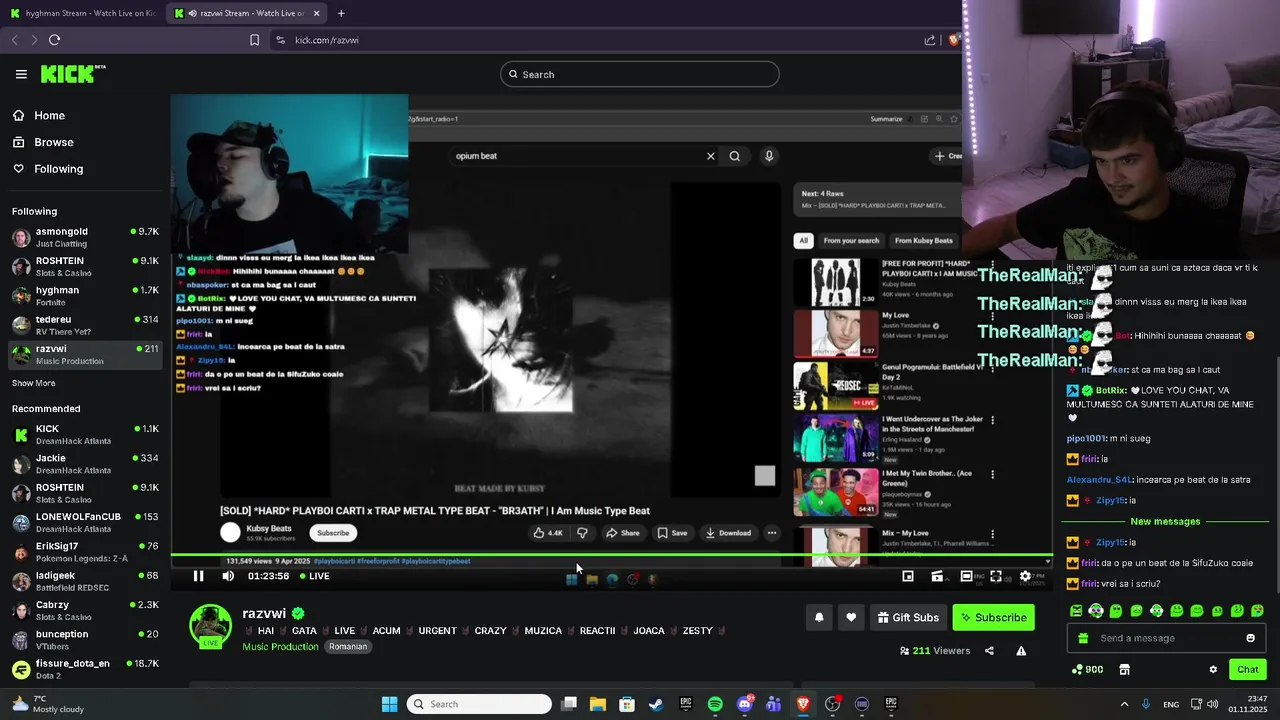Follow razvwi with the heart button

tap(851, 618)
